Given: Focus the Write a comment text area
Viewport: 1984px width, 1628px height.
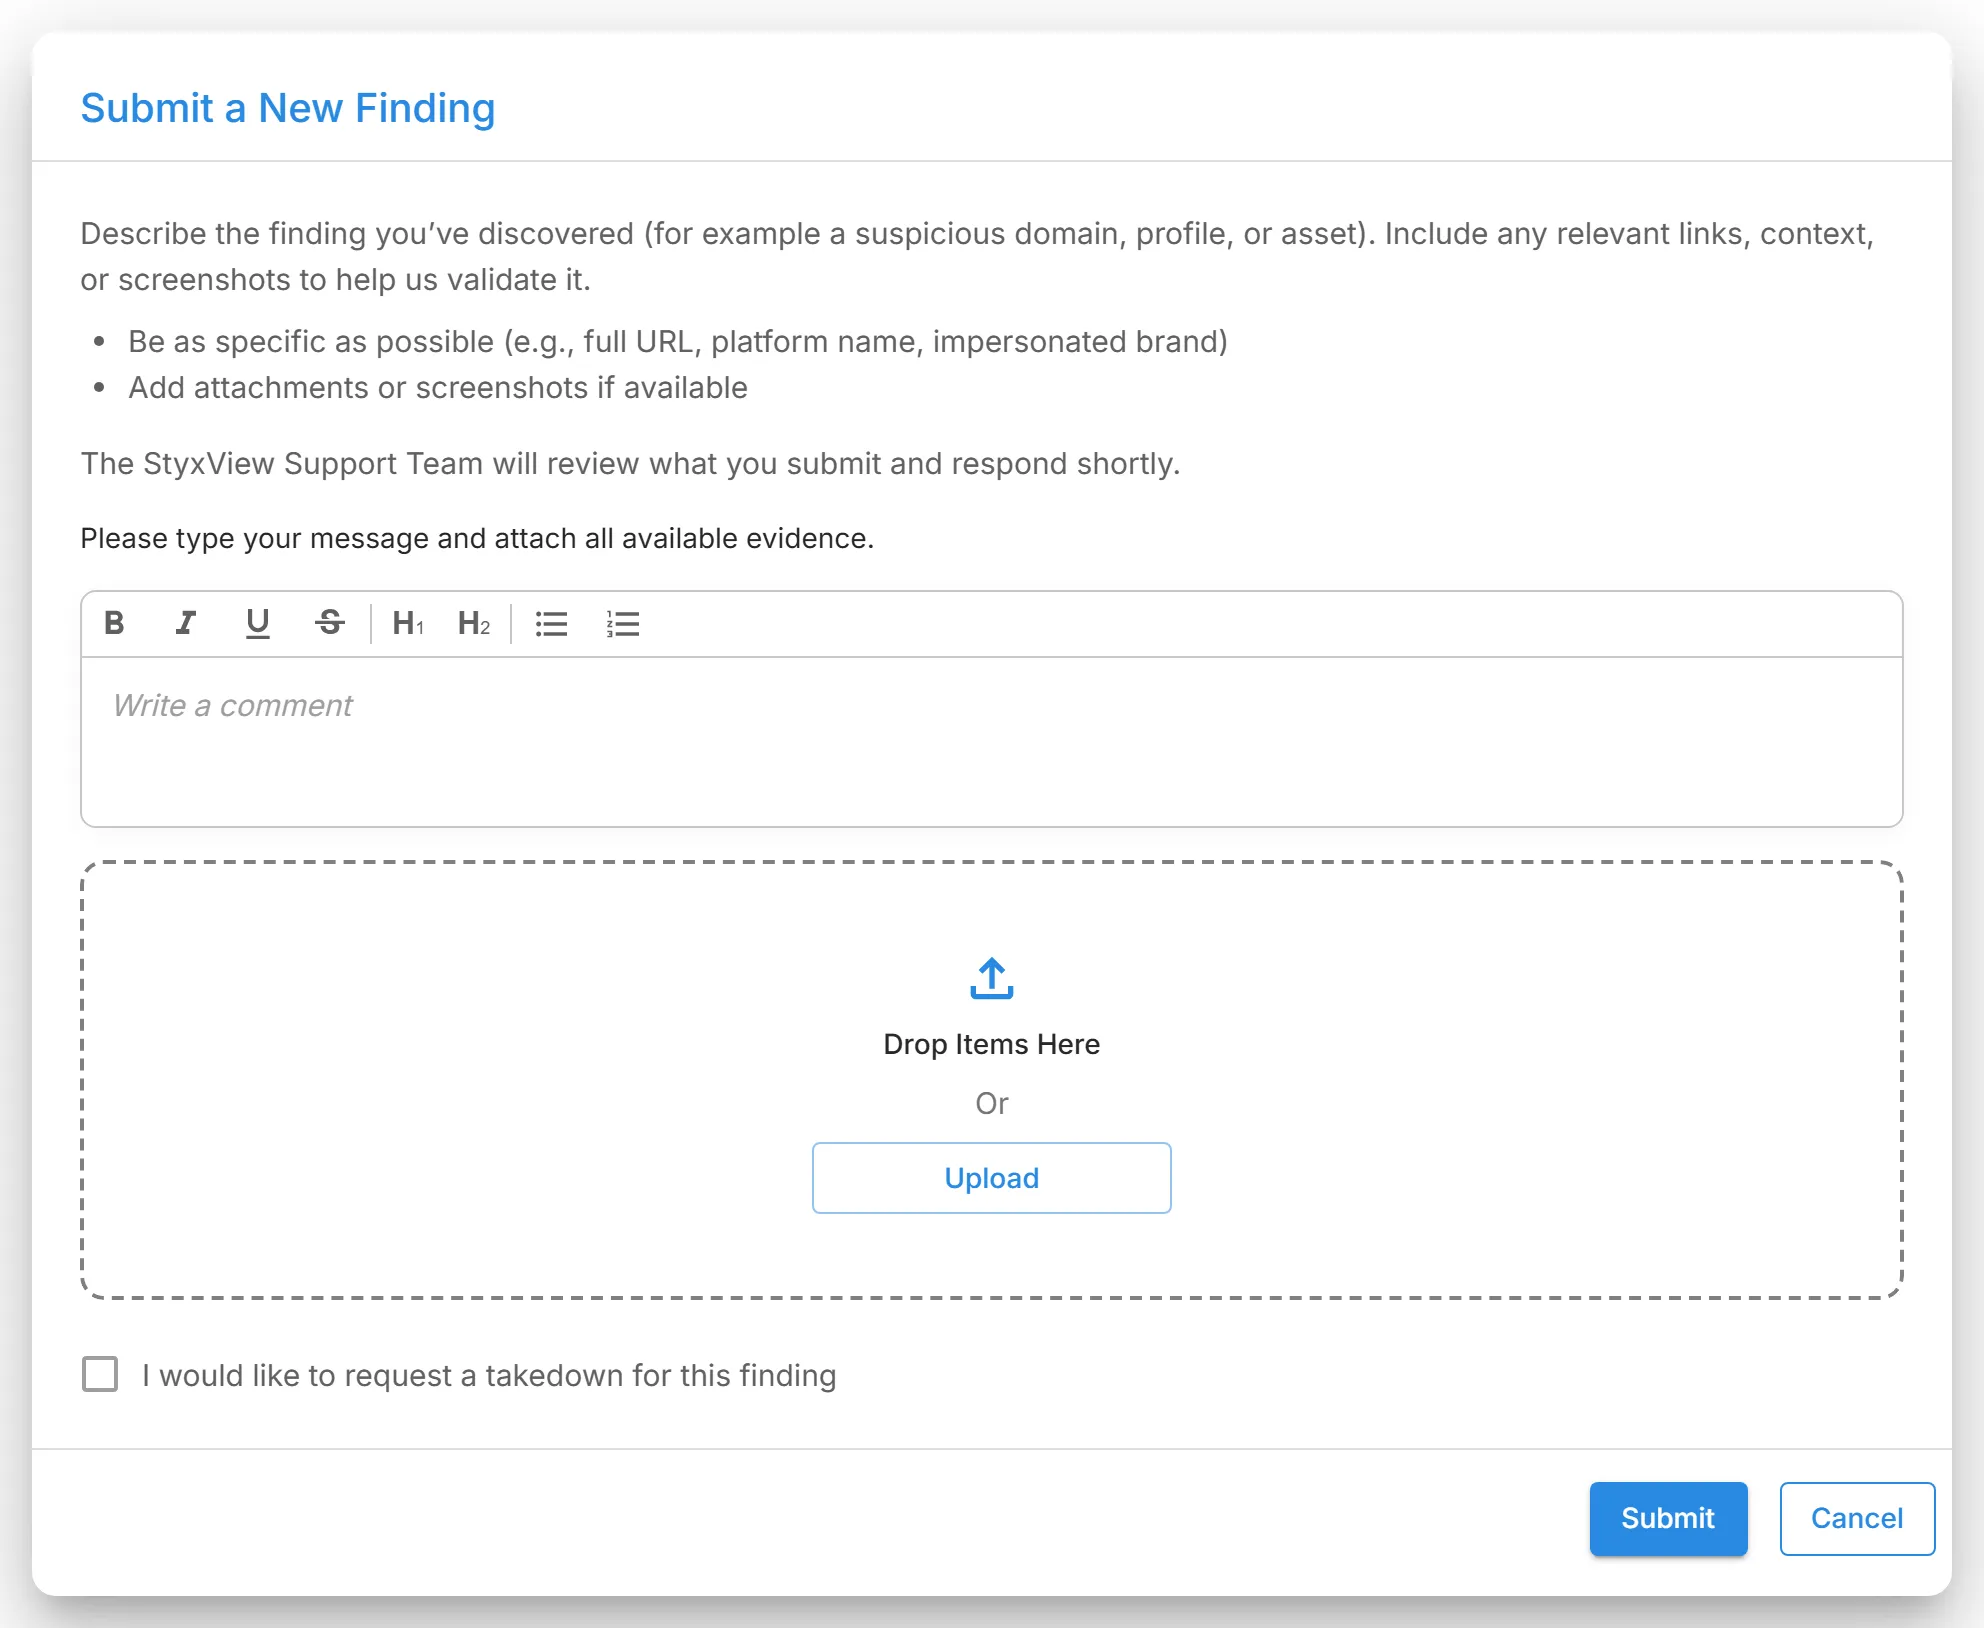Looking at the screenshot, I should 991,741.
